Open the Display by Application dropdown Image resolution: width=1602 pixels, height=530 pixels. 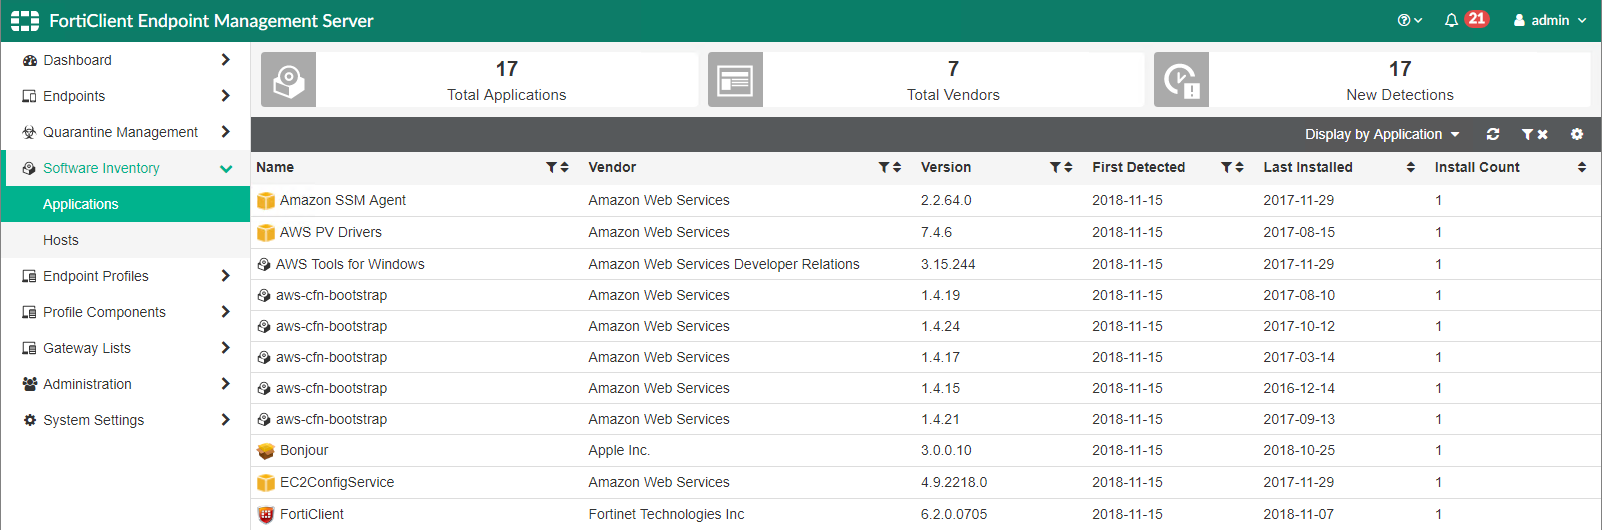click(x=1382, y=134)
